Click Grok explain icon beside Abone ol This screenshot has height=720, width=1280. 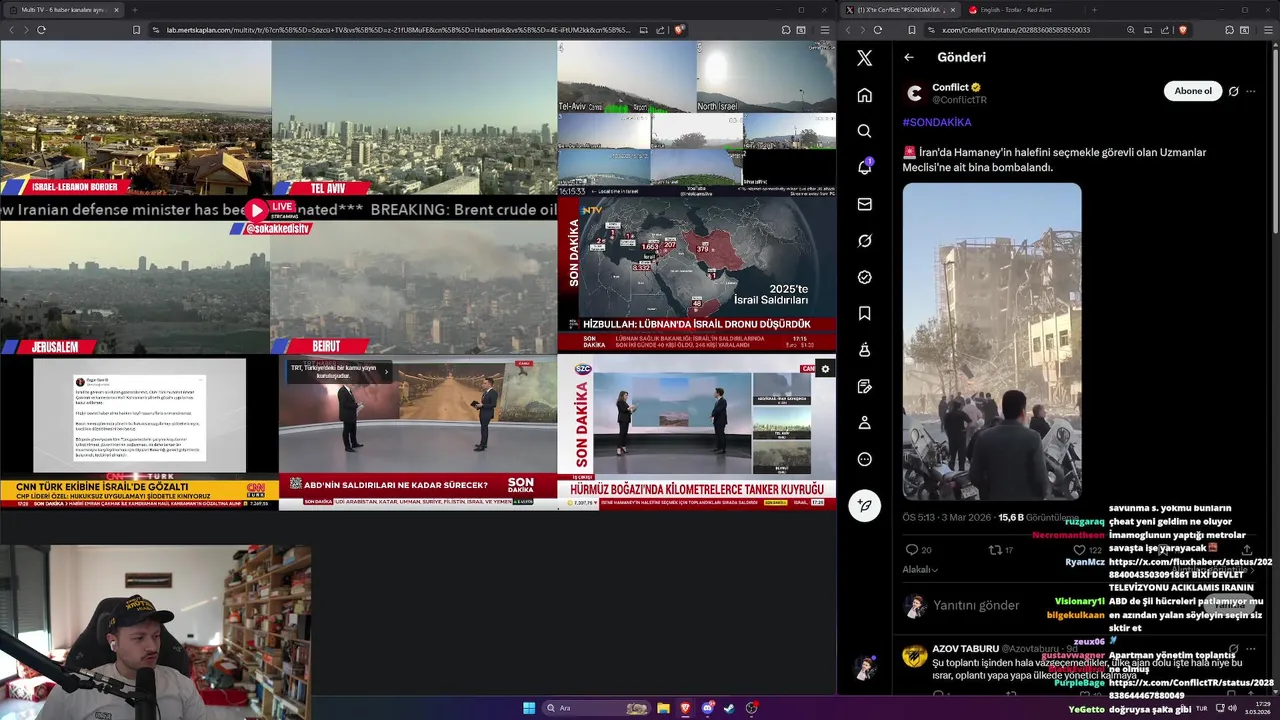coord(1233,91)
